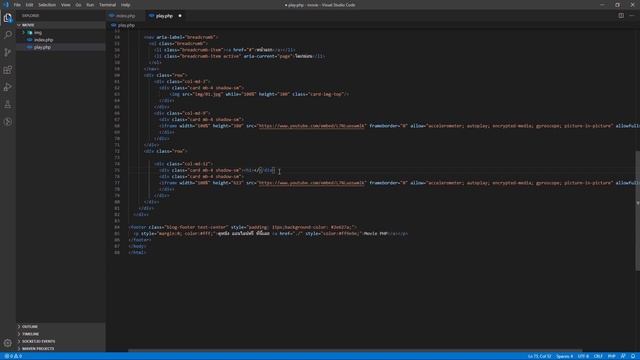Click the editor vertical scrollbar
The height and width of the screenshot is (360, 640).
637,210
